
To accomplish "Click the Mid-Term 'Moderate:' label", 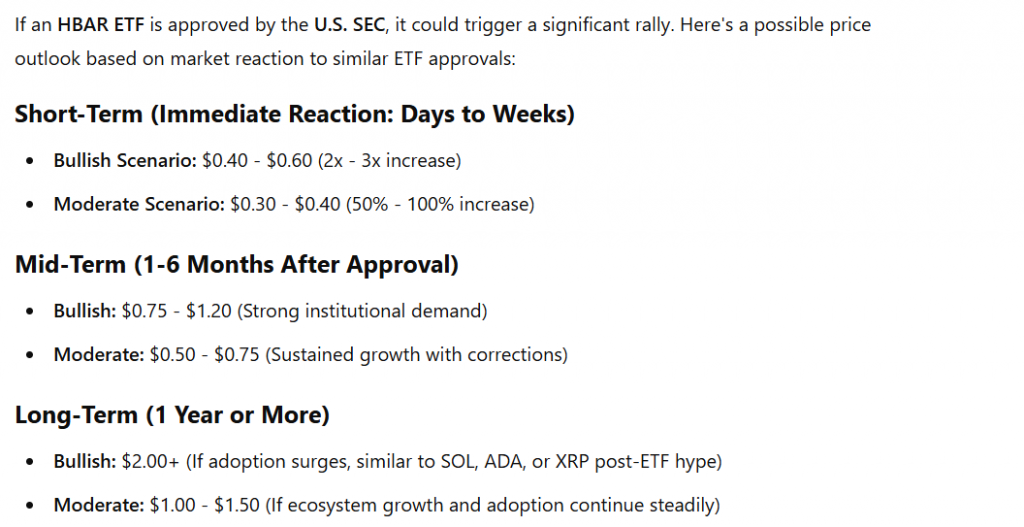I will 99,355.
